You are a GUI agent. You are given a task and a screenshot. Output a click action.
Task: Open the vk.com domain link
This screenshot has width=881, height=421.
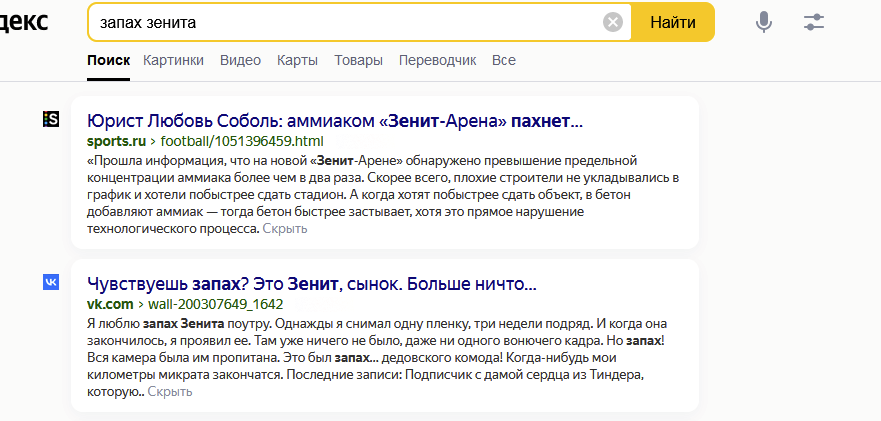pyautogui.click(x=110, y=304)
